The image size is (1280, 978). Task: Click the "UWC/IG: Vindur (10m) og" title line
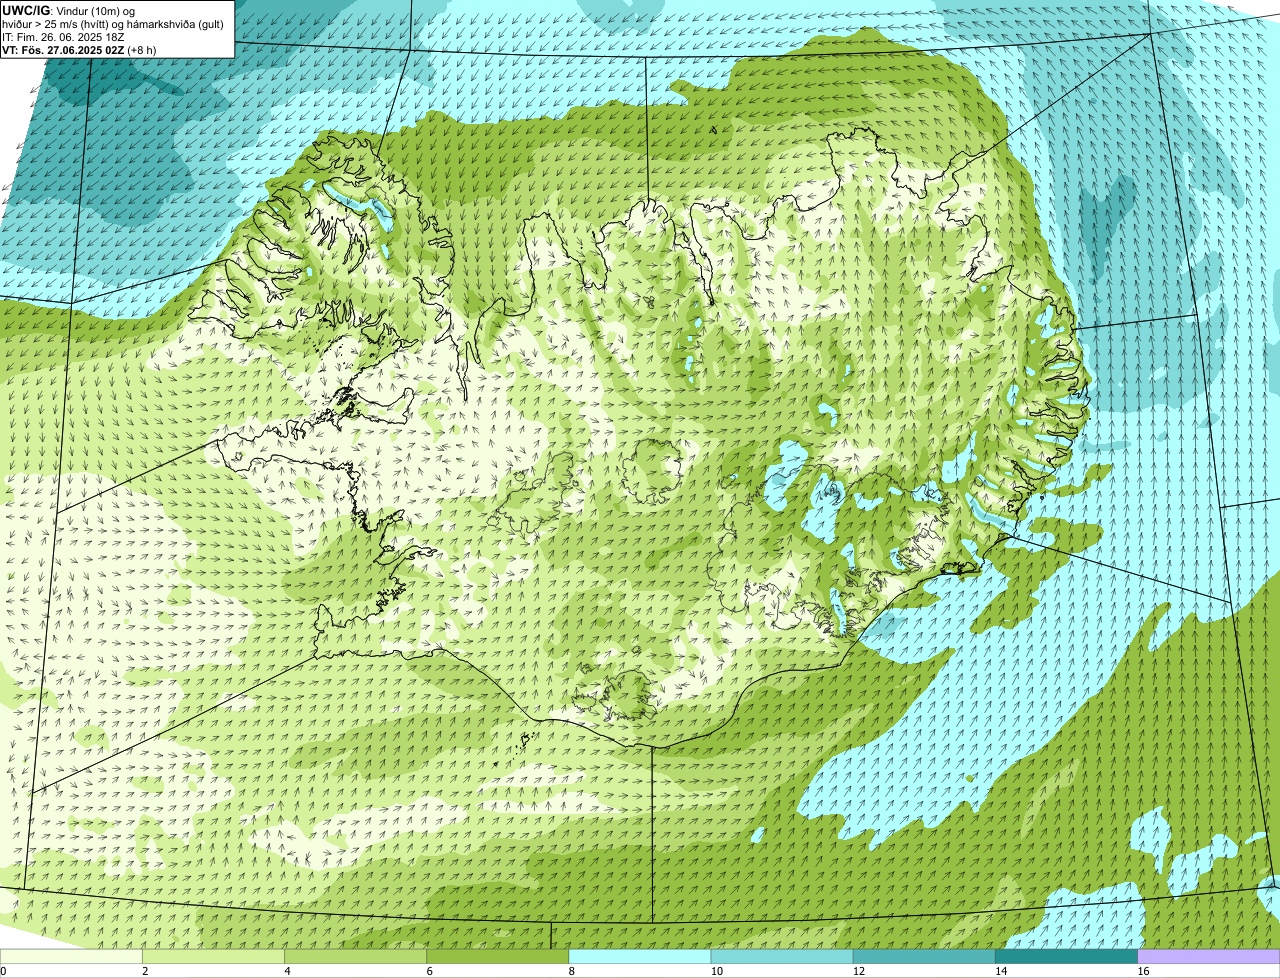point(69,10)
